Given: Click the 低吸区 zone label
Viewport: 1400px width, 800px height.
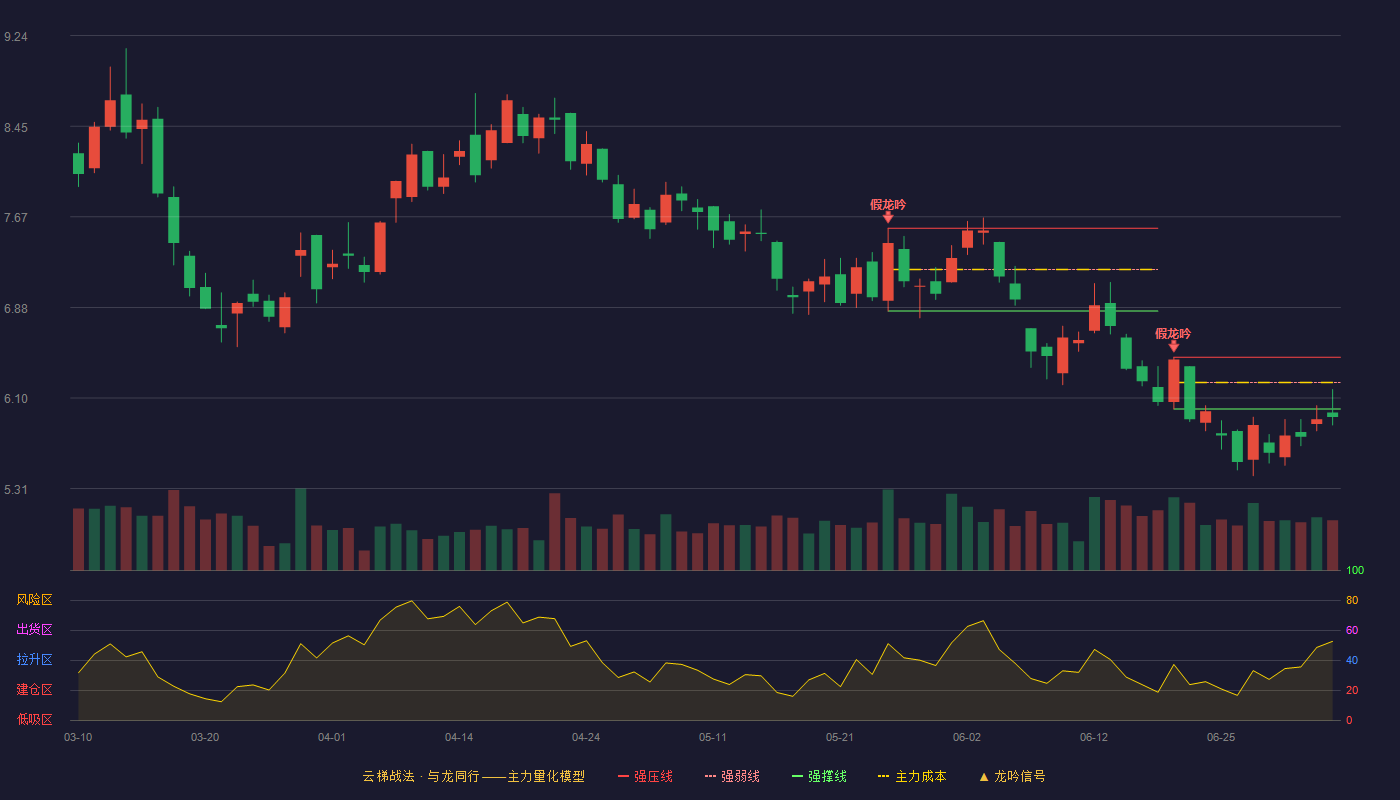Looking at the screenshot, I should [x=34, y=719].
